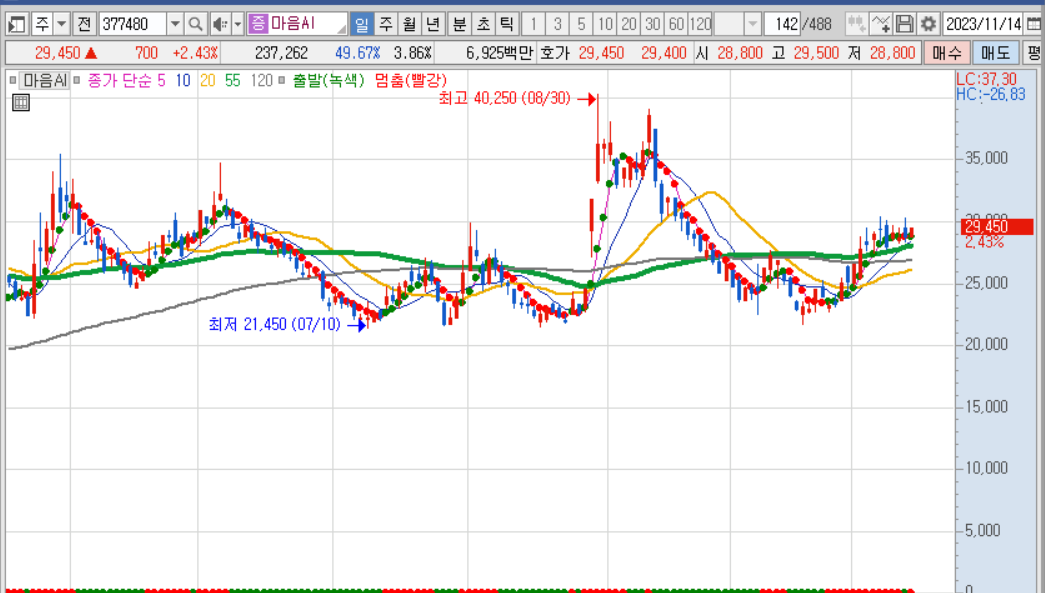Click the candle count field showing 142

[x=787, y=22]
